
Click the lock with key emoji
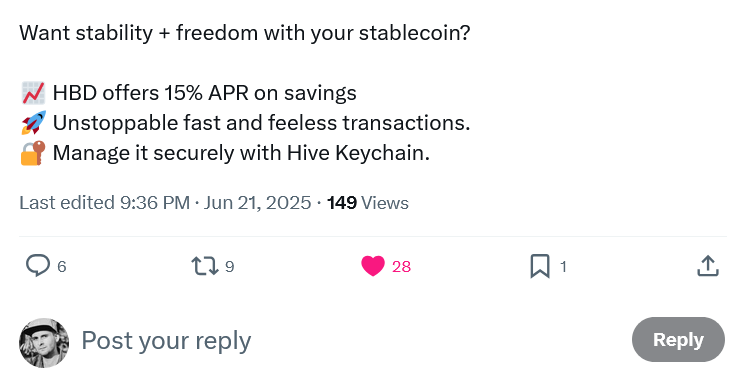pos(33,153)
